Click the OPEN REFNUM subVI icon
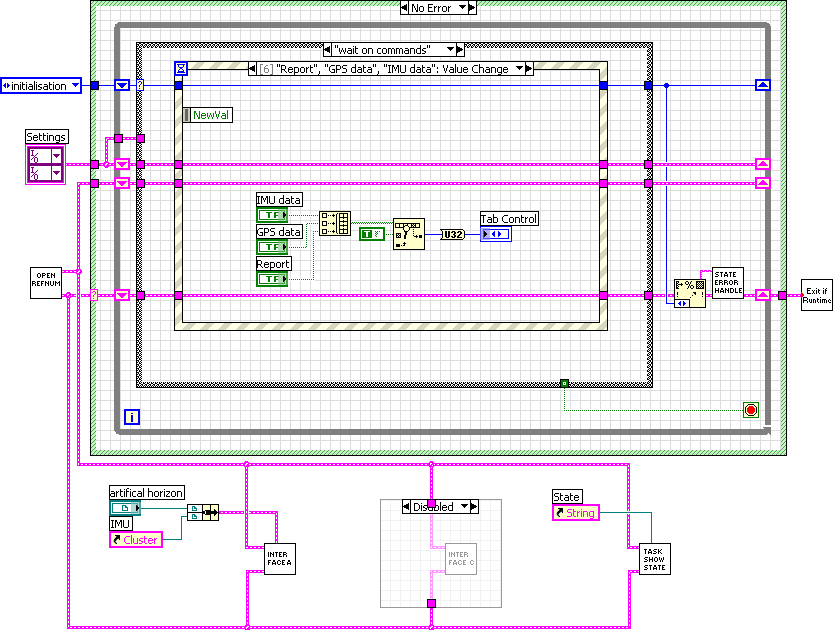 (46, 283)
